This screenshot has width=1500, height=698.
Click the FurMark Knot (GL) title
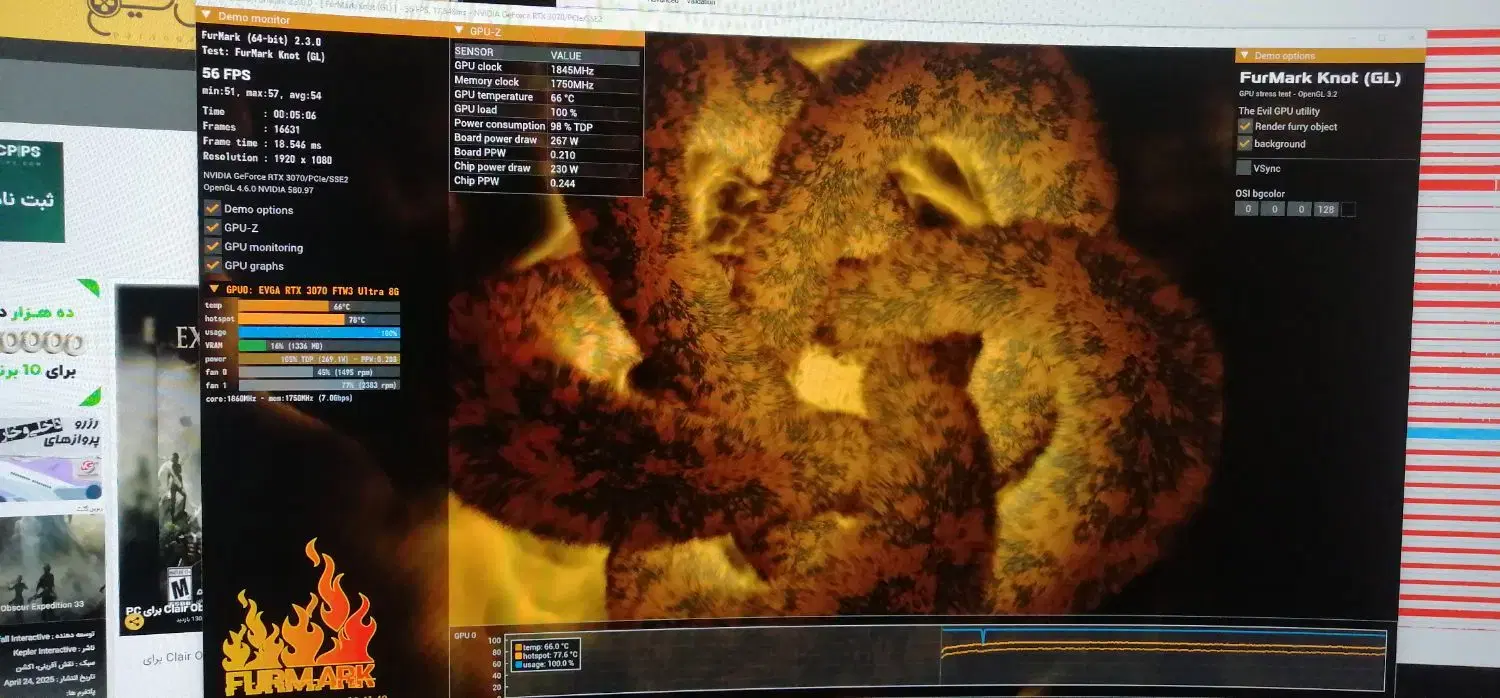click(1320, 78)
